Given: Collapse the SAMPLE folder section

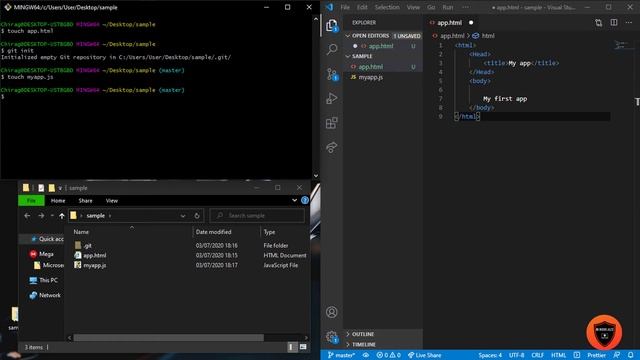Looking at the screenshot, I should pyautogui.click(x=348, y=56).
